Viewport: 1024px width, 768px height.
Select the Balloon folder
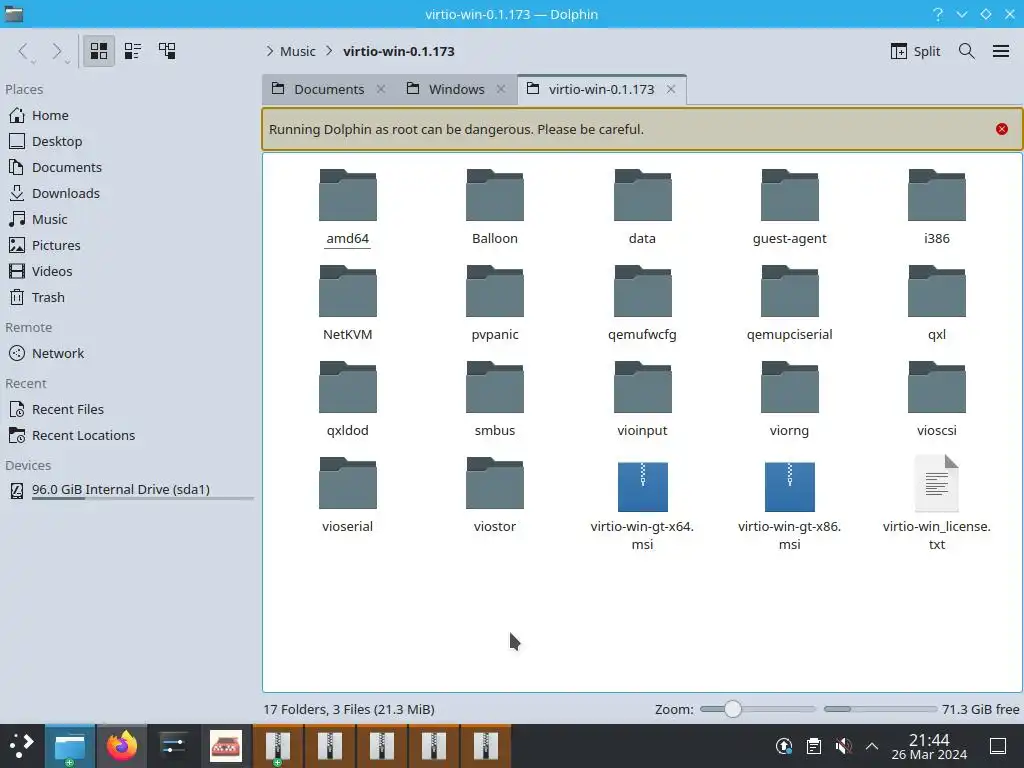[495, 208]
